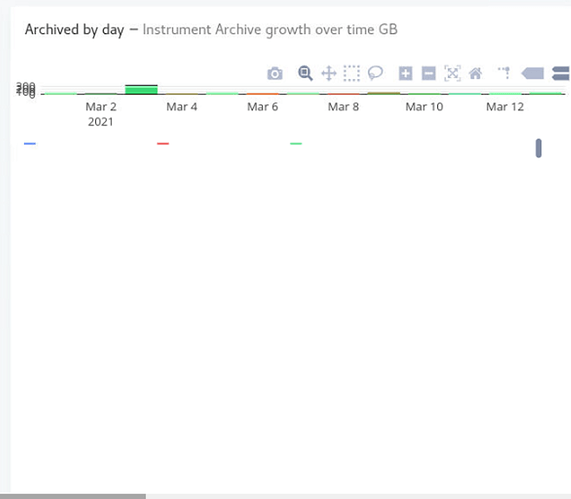
Task: Select the Zoom magnifier tool
Action: [305, 73]
